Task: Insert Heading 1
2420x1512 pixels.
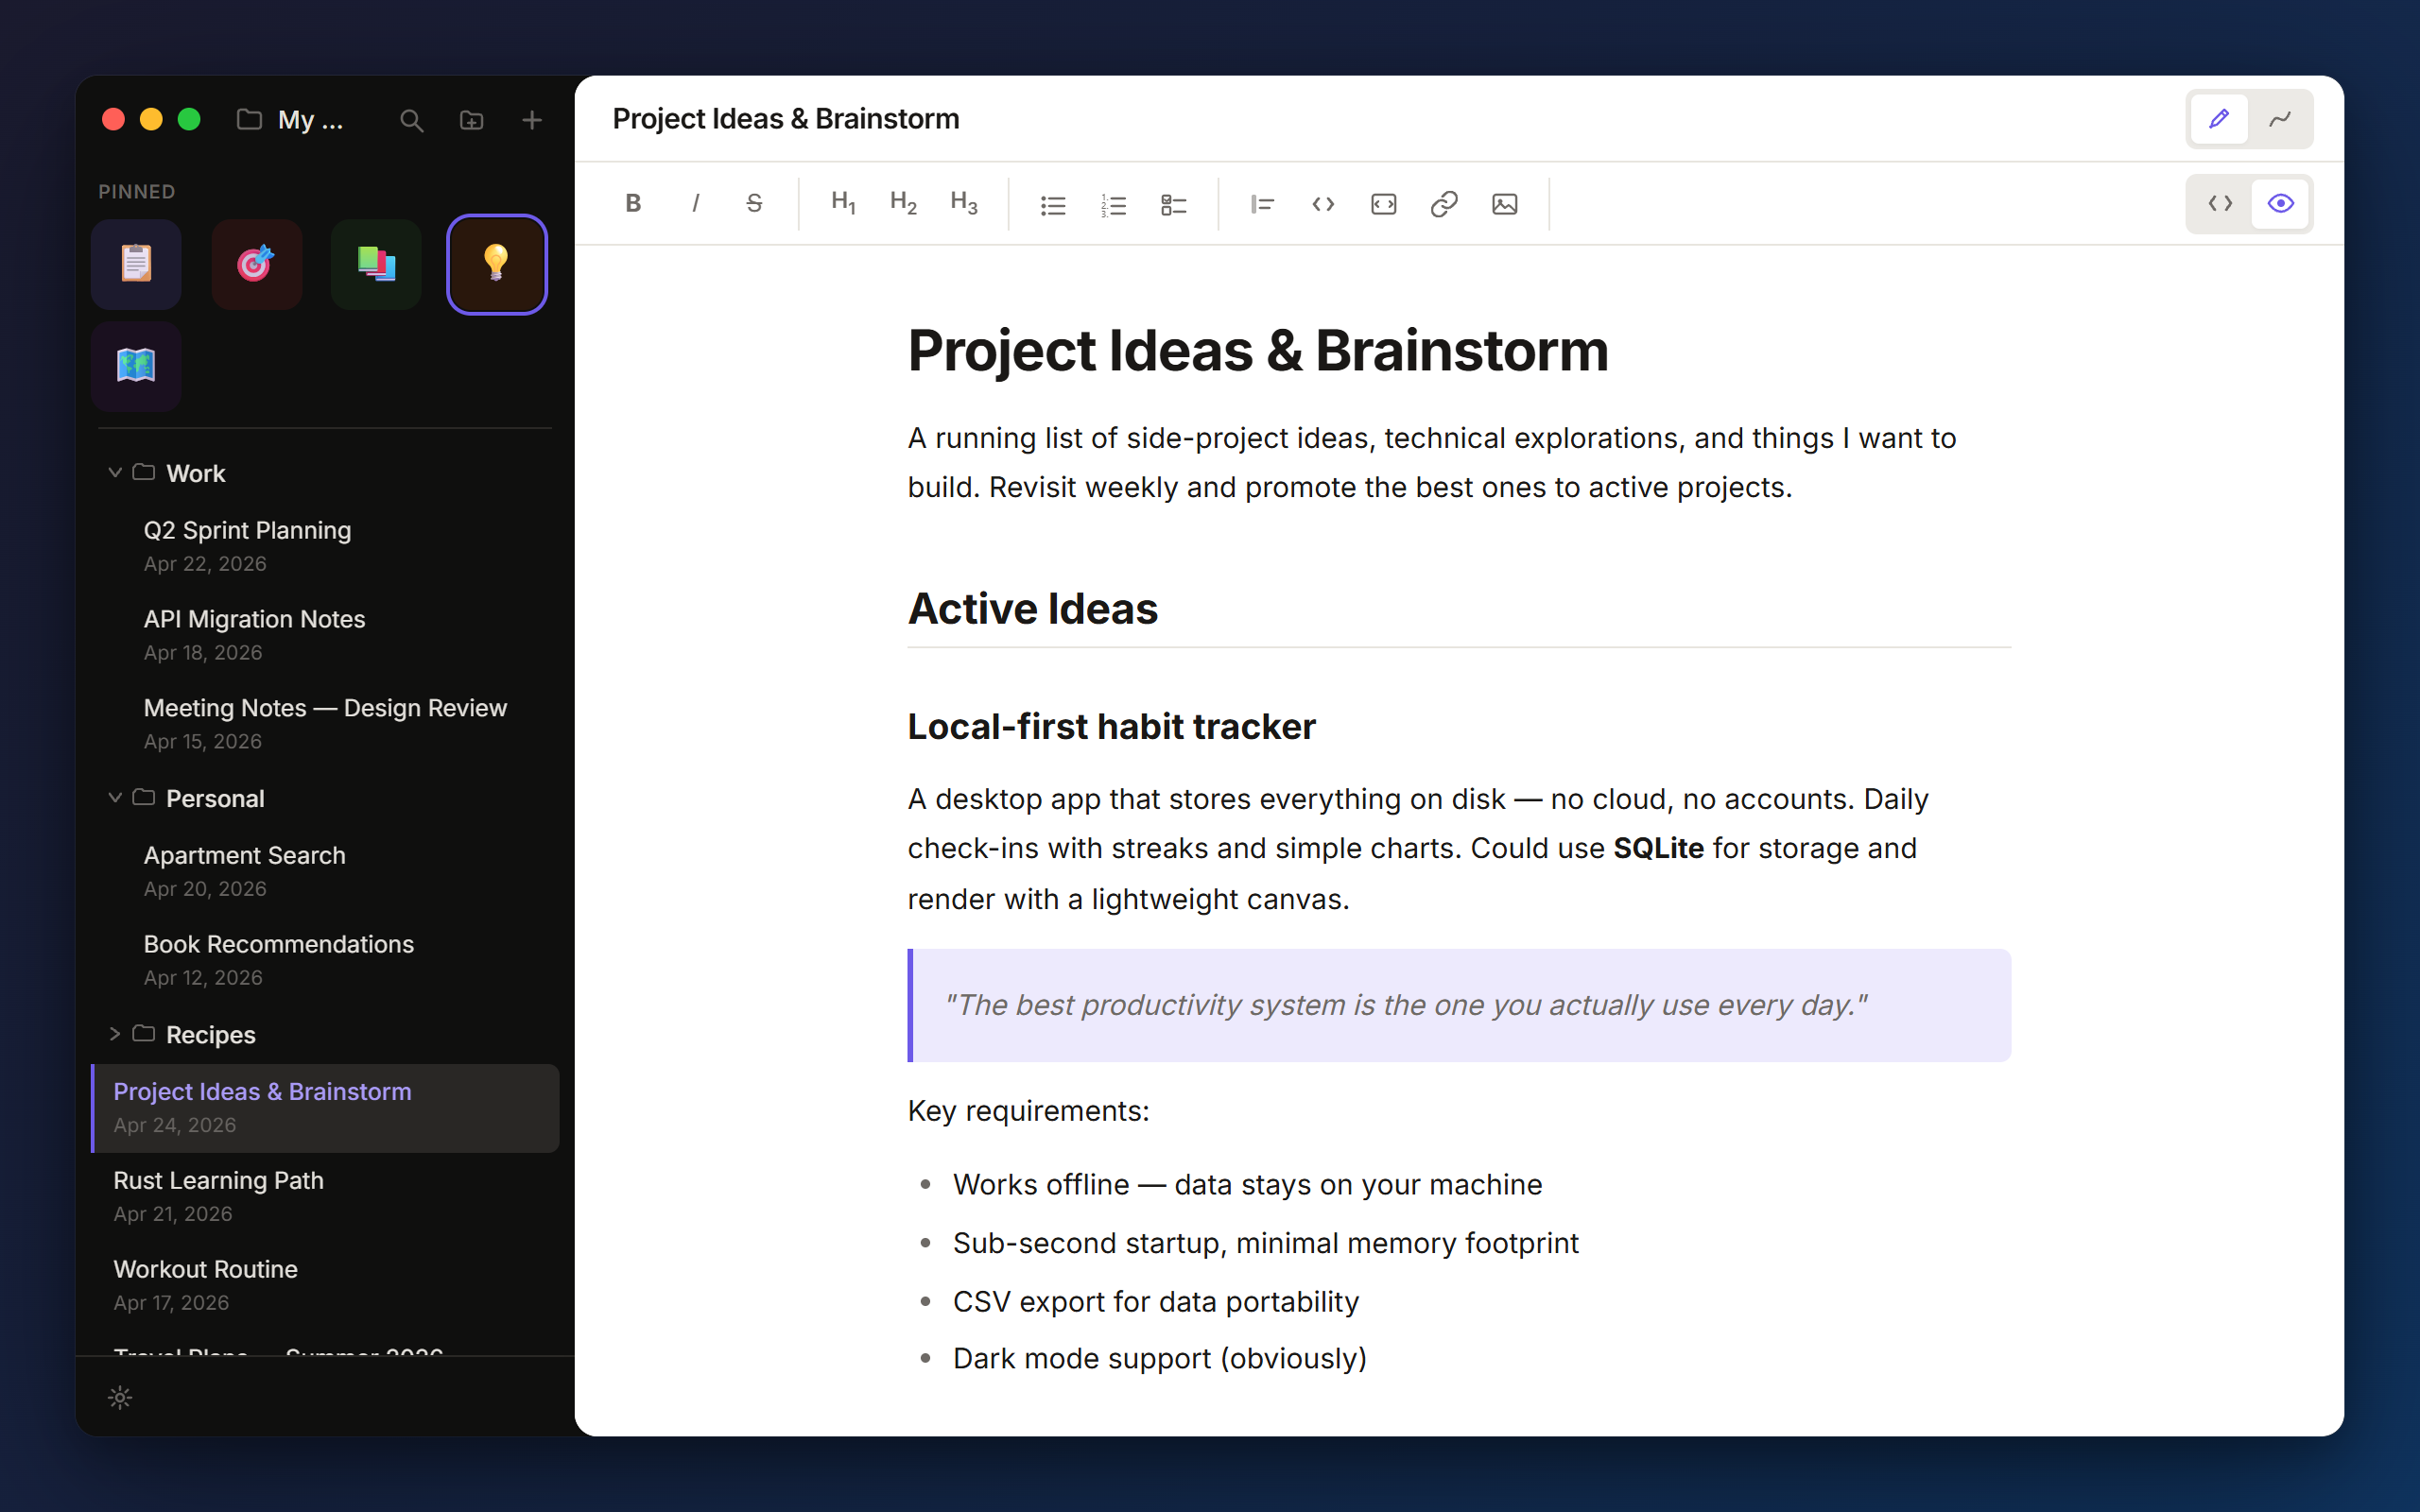Action: click(x=843, y=204)
